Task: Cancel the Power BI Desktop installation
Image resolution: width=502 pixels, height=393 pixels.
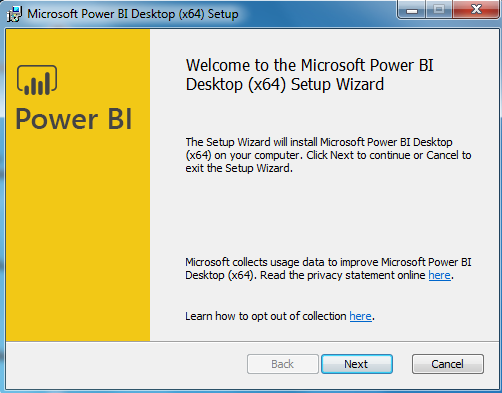Action: 447,364
